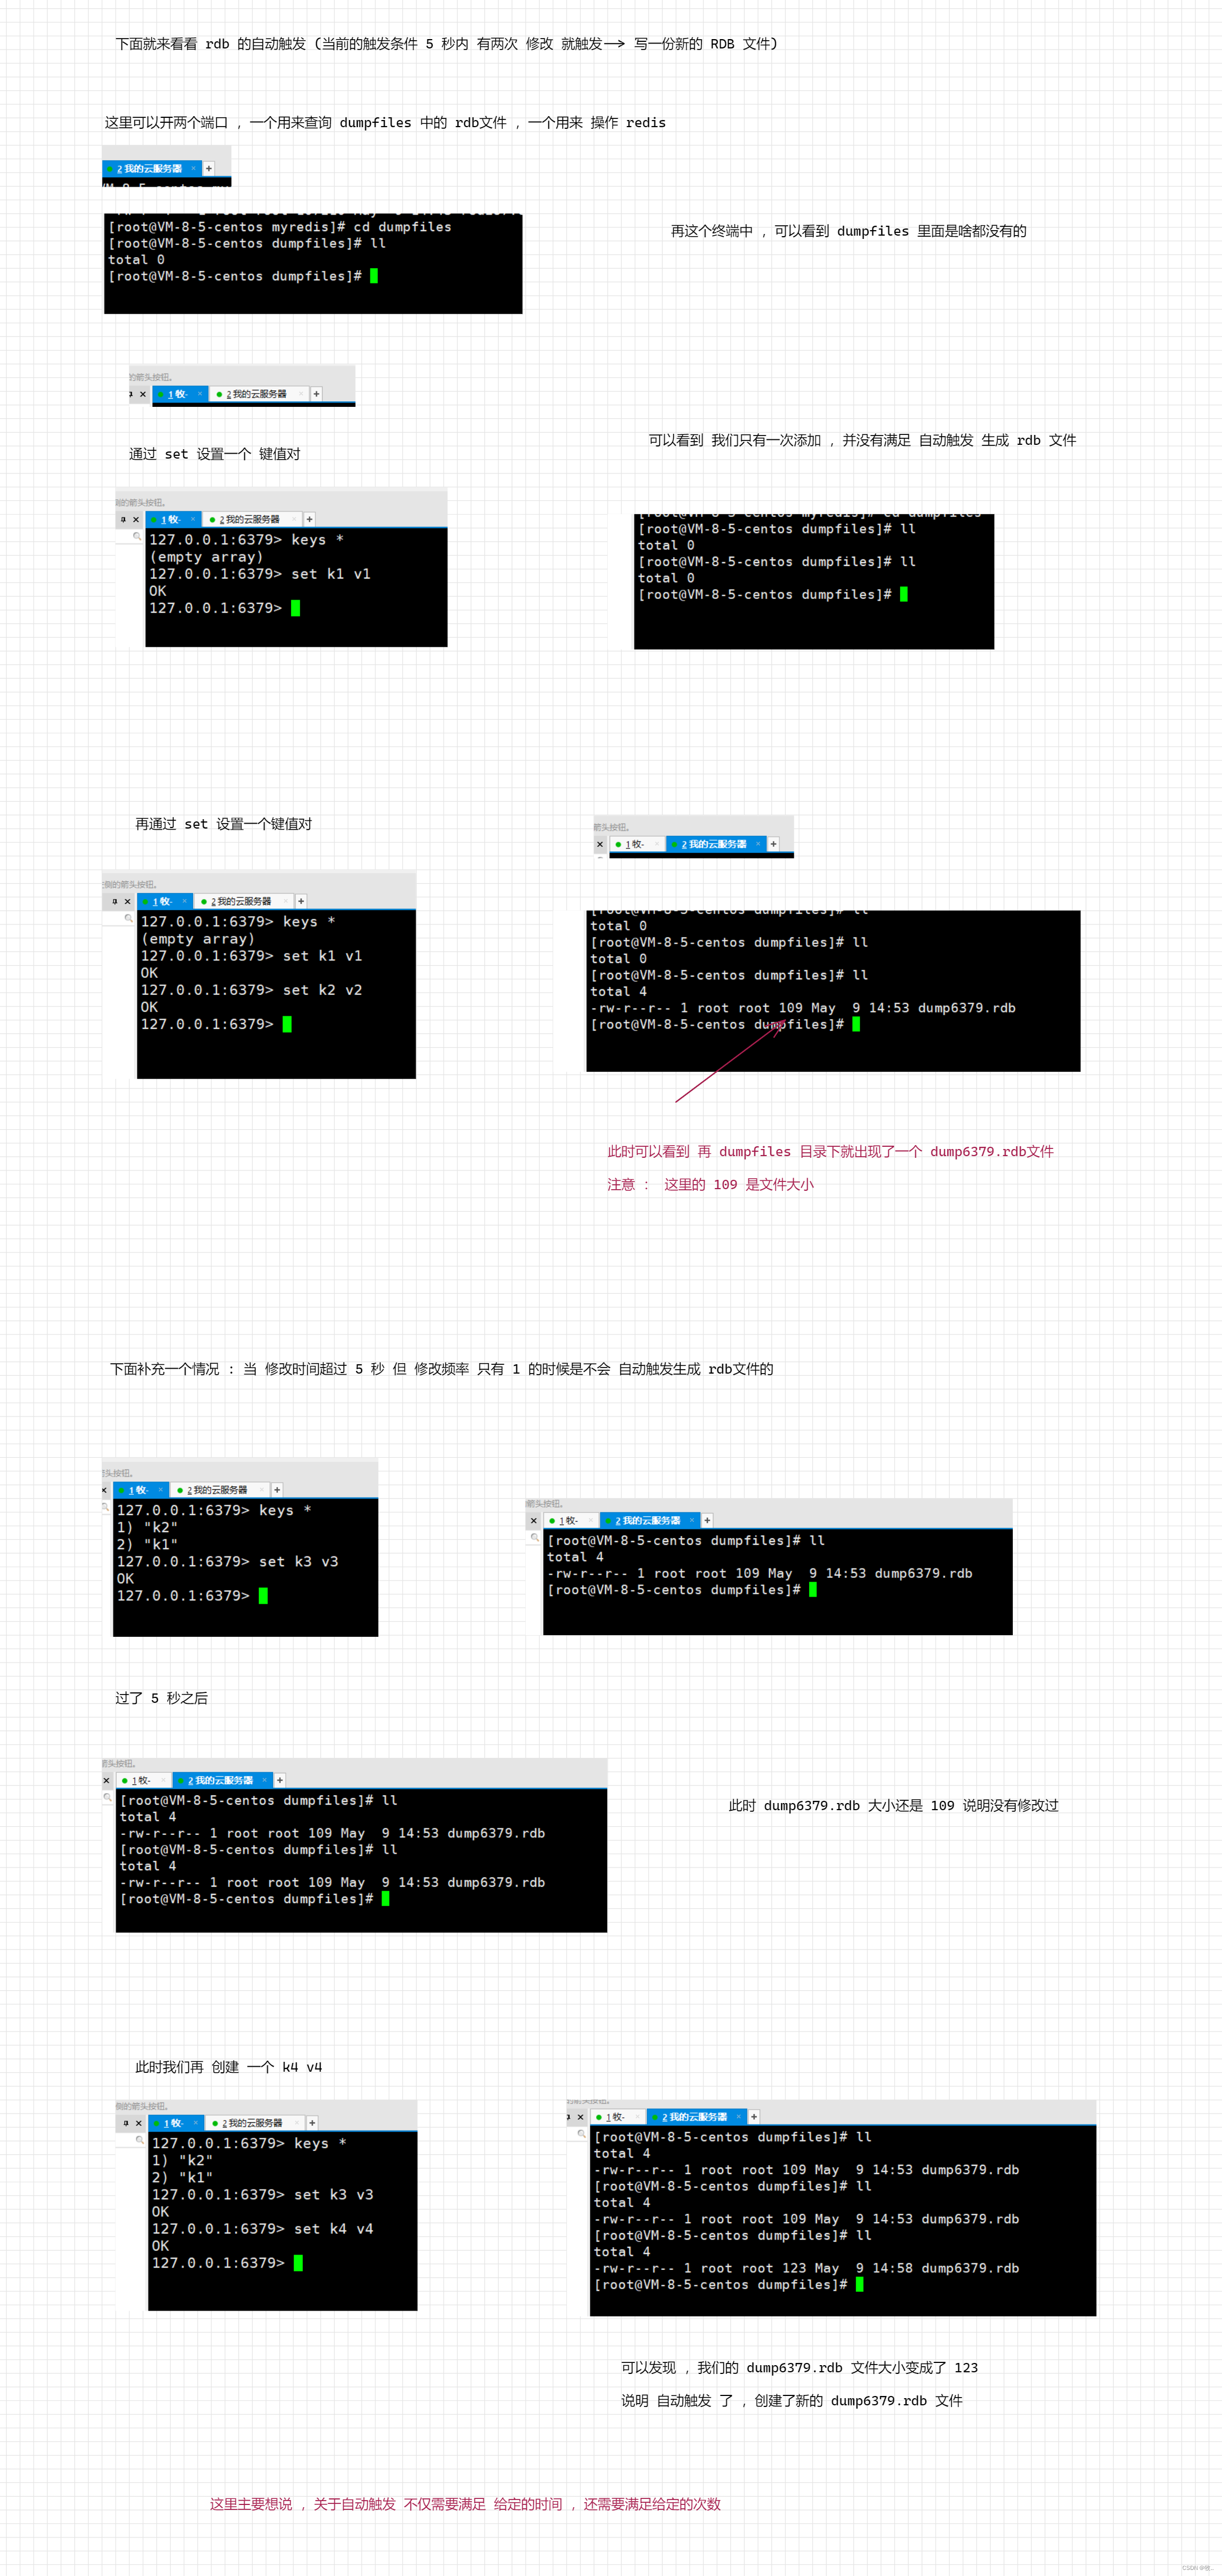1222x2576 pixels.
Task: Click + button above the terminal showing the 123-byte file
Action: [754, 2116]
